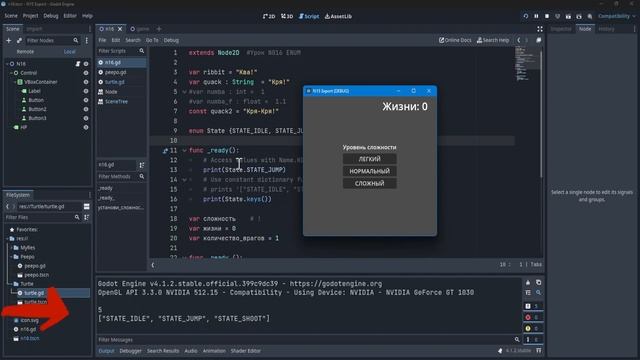Viewport: 640px width, 360px height.
Task: Open the Help menu
Action: click(x=87, y=16)
